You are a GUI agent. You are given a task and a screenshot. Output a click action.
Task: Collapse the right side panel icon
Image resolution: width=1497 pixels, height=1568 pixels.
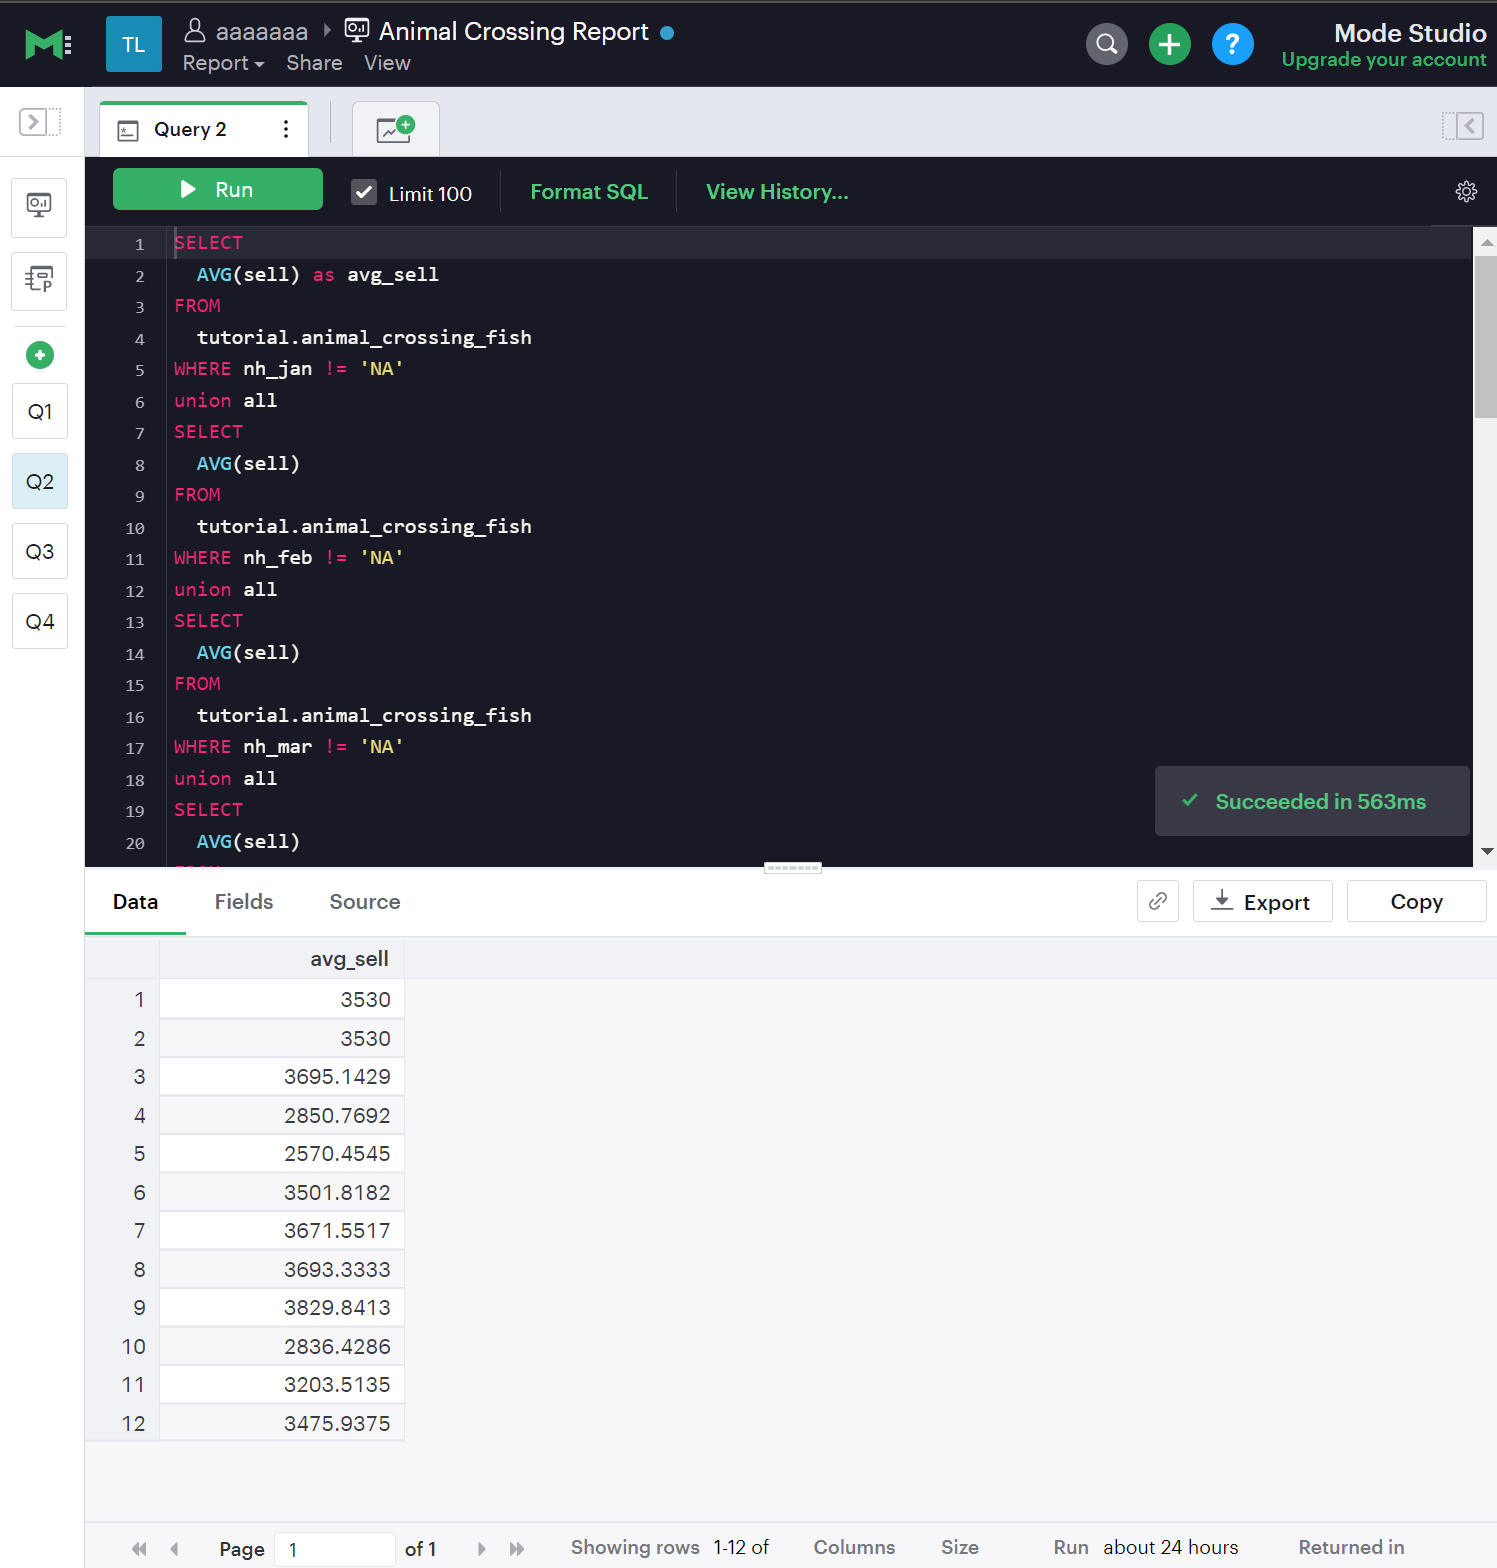click(x=1462, y=125)
